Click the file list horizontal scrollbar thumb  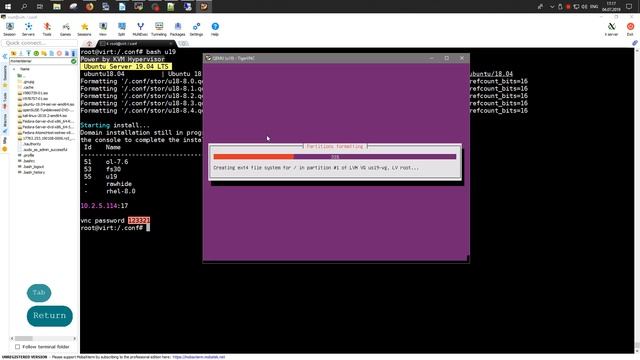tap(24, 338)
